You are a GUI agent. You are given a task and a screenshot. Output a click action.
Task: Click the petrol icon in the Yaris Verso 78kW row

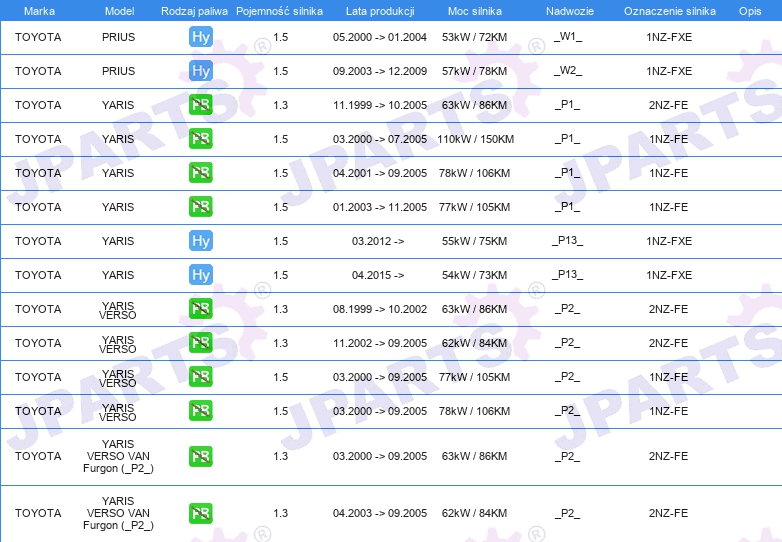pyautogui.click(x=200, y=410)
